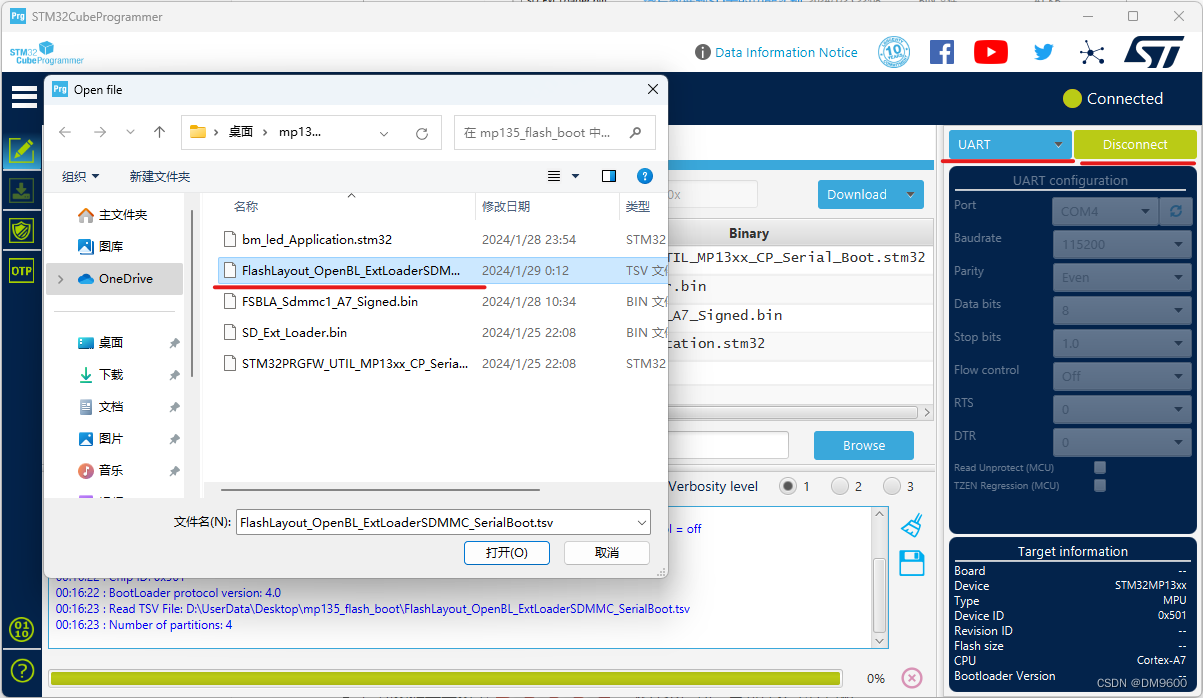Click the 取消 button
Screen dimensions: 1203x698
click(x=607, y=553)
